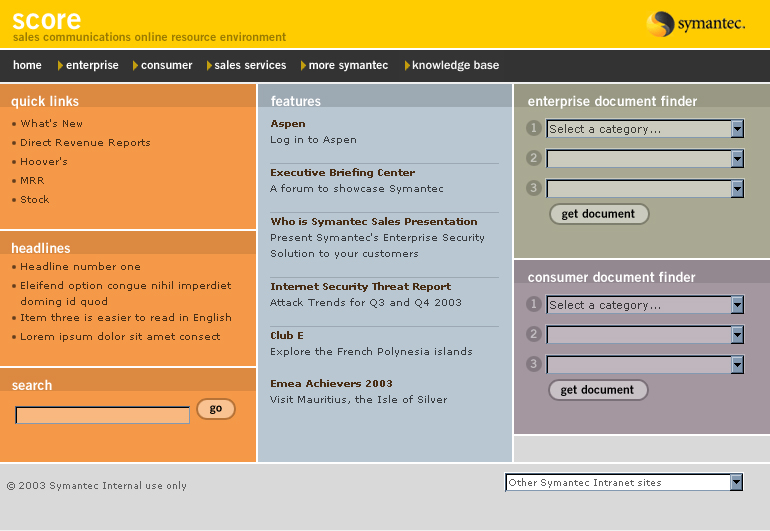This screenshot has width=770, height=531.
Task: Expand consumer finder dropdown three
Action: pos(645,364)
